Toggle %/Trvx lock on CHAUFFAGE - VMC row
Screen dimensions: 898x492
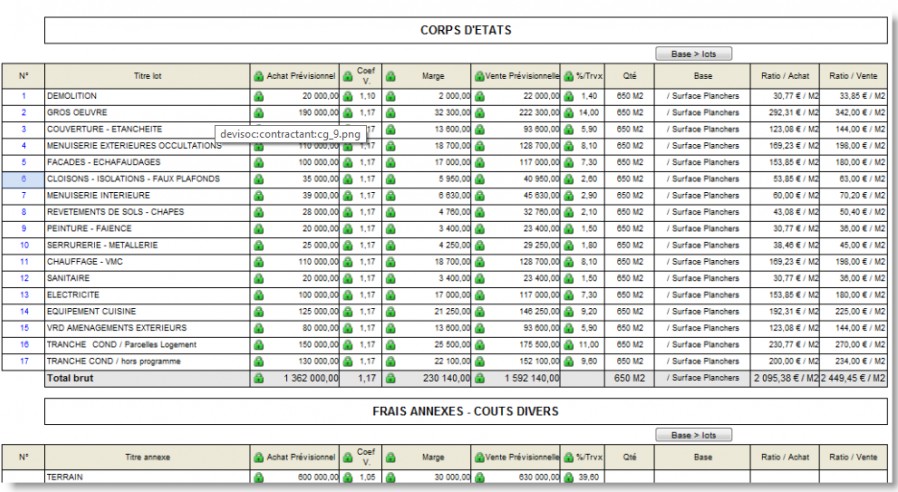pyautogui.click(x=569, y=263)
